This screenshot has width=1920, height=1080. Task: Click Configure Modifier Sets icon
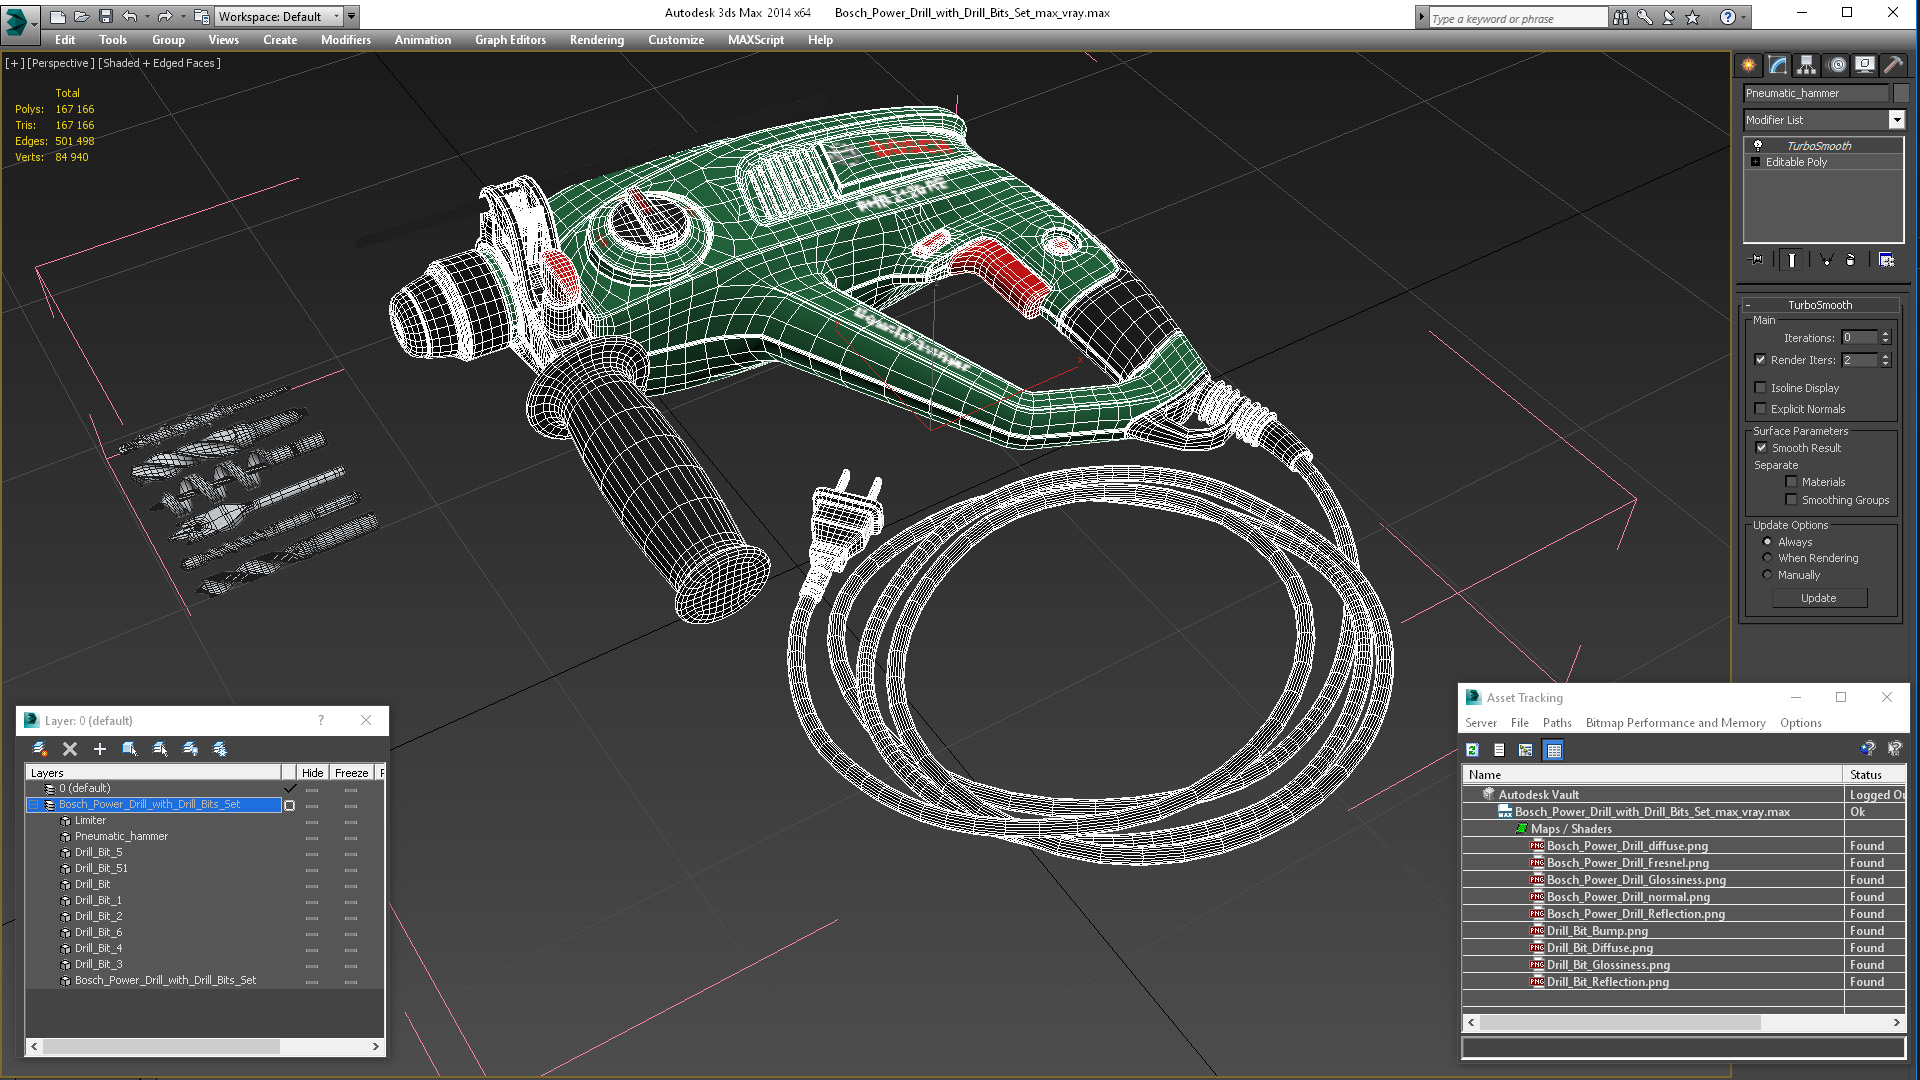tap(1887, 260)
